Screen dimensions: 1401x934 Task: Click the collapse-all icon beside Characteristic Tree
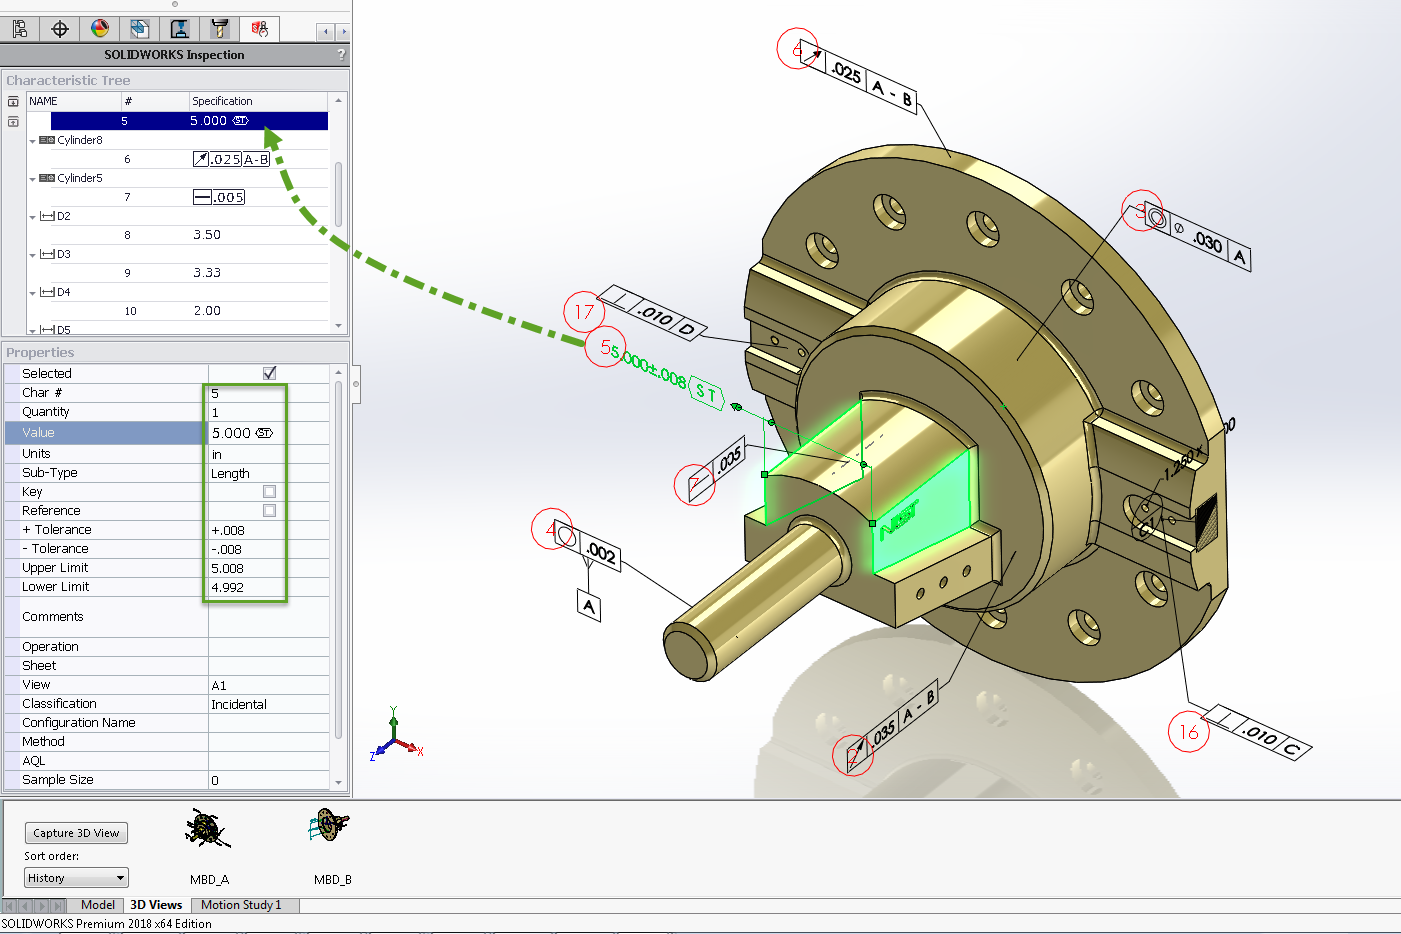coord(13,122)
